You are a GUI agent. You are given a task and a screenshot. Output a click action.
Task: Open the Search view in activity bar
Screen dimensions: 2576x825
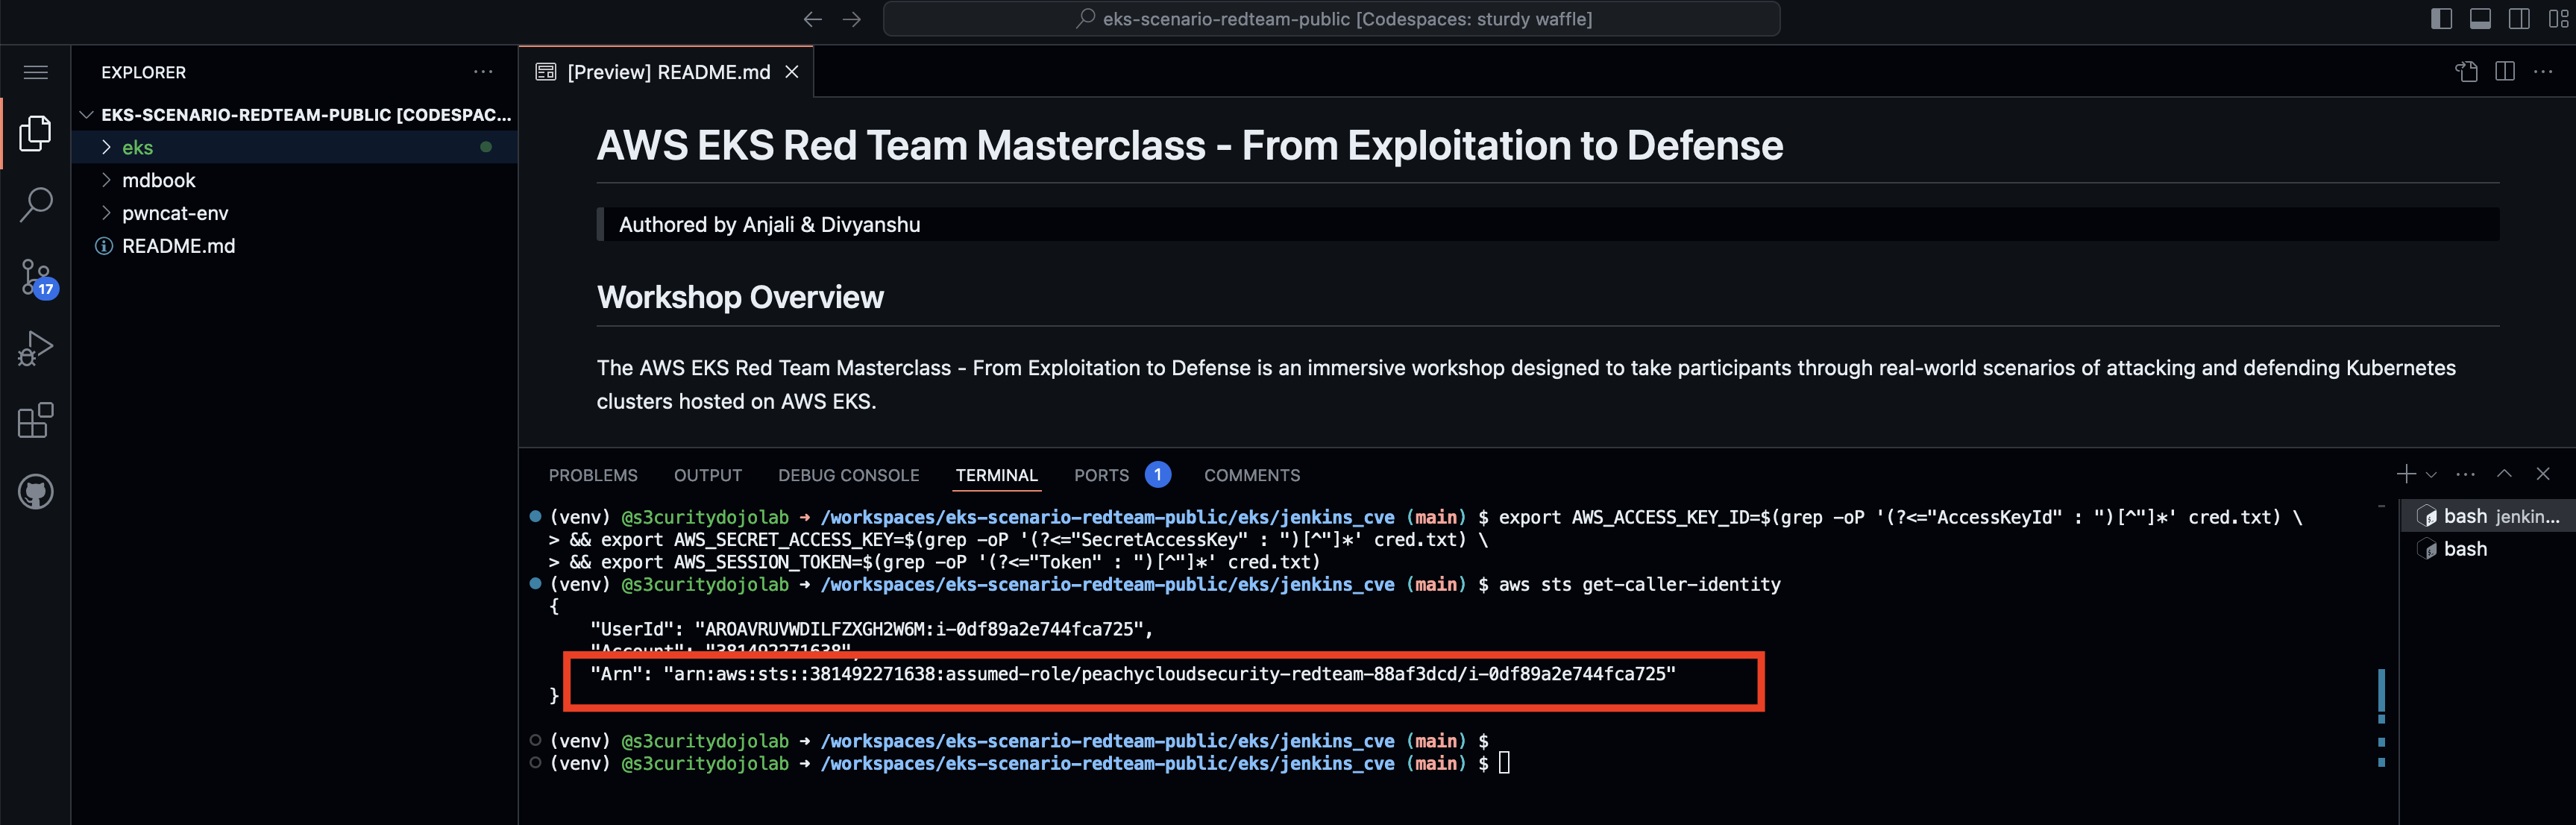(36, 205)
